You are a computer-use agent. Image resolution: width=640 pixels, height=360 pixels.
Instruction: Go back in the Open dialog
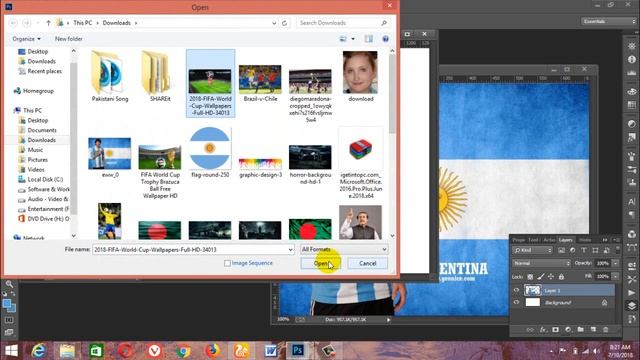pyautogui.click(x=13, y=23)
